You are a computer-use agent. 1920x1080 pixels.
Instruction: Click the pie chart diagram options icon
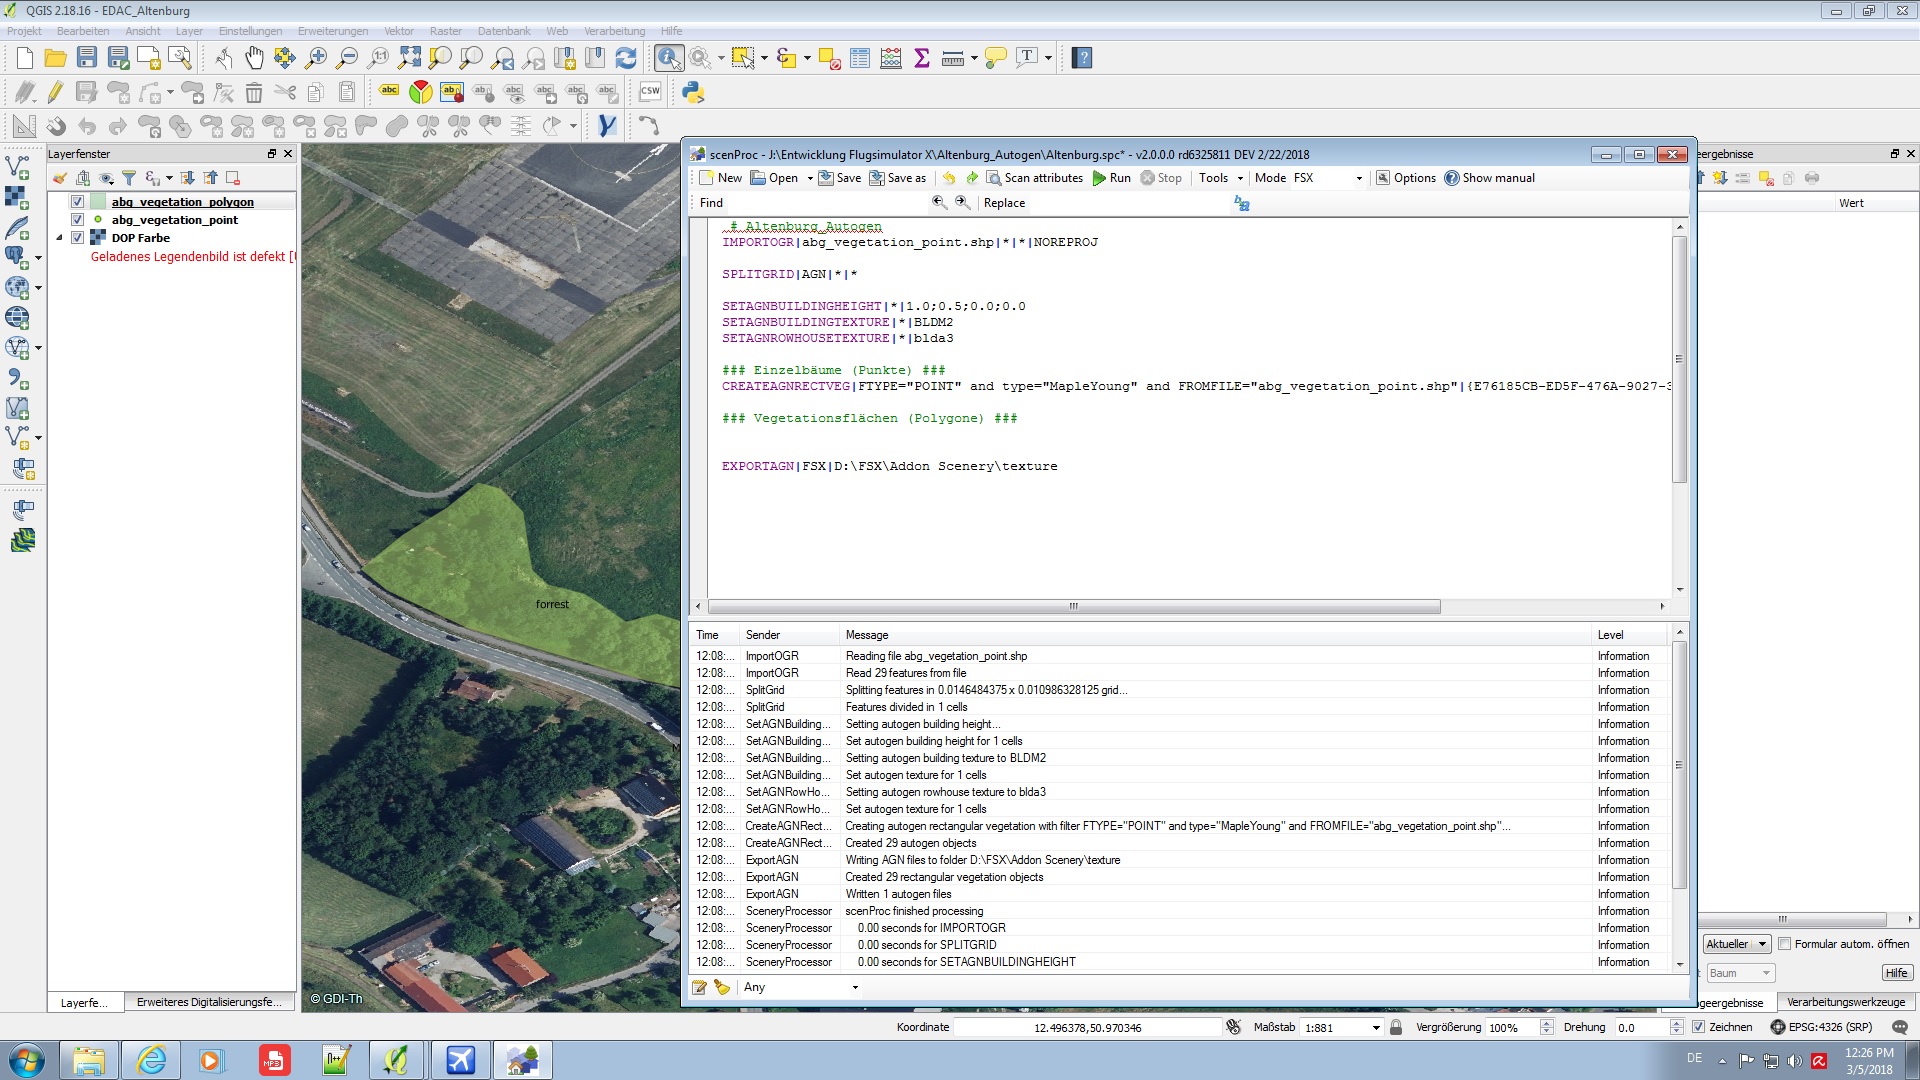tap(421, 93)
